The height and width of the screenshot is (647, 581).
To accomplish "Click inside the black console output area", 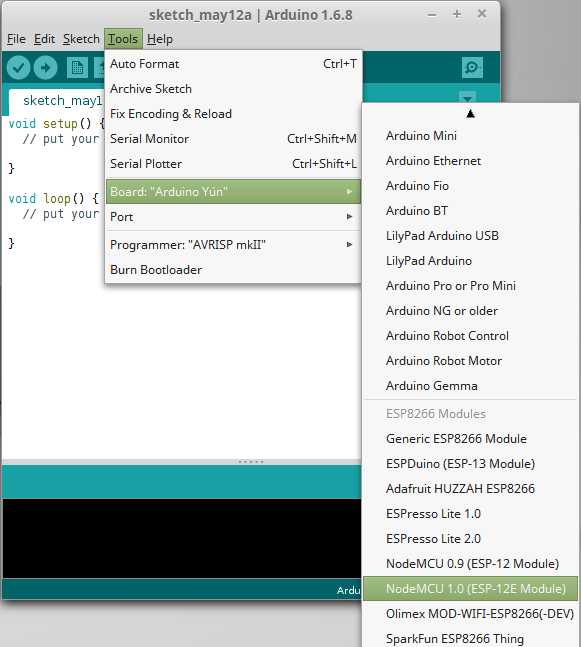I will click(182, 538).
